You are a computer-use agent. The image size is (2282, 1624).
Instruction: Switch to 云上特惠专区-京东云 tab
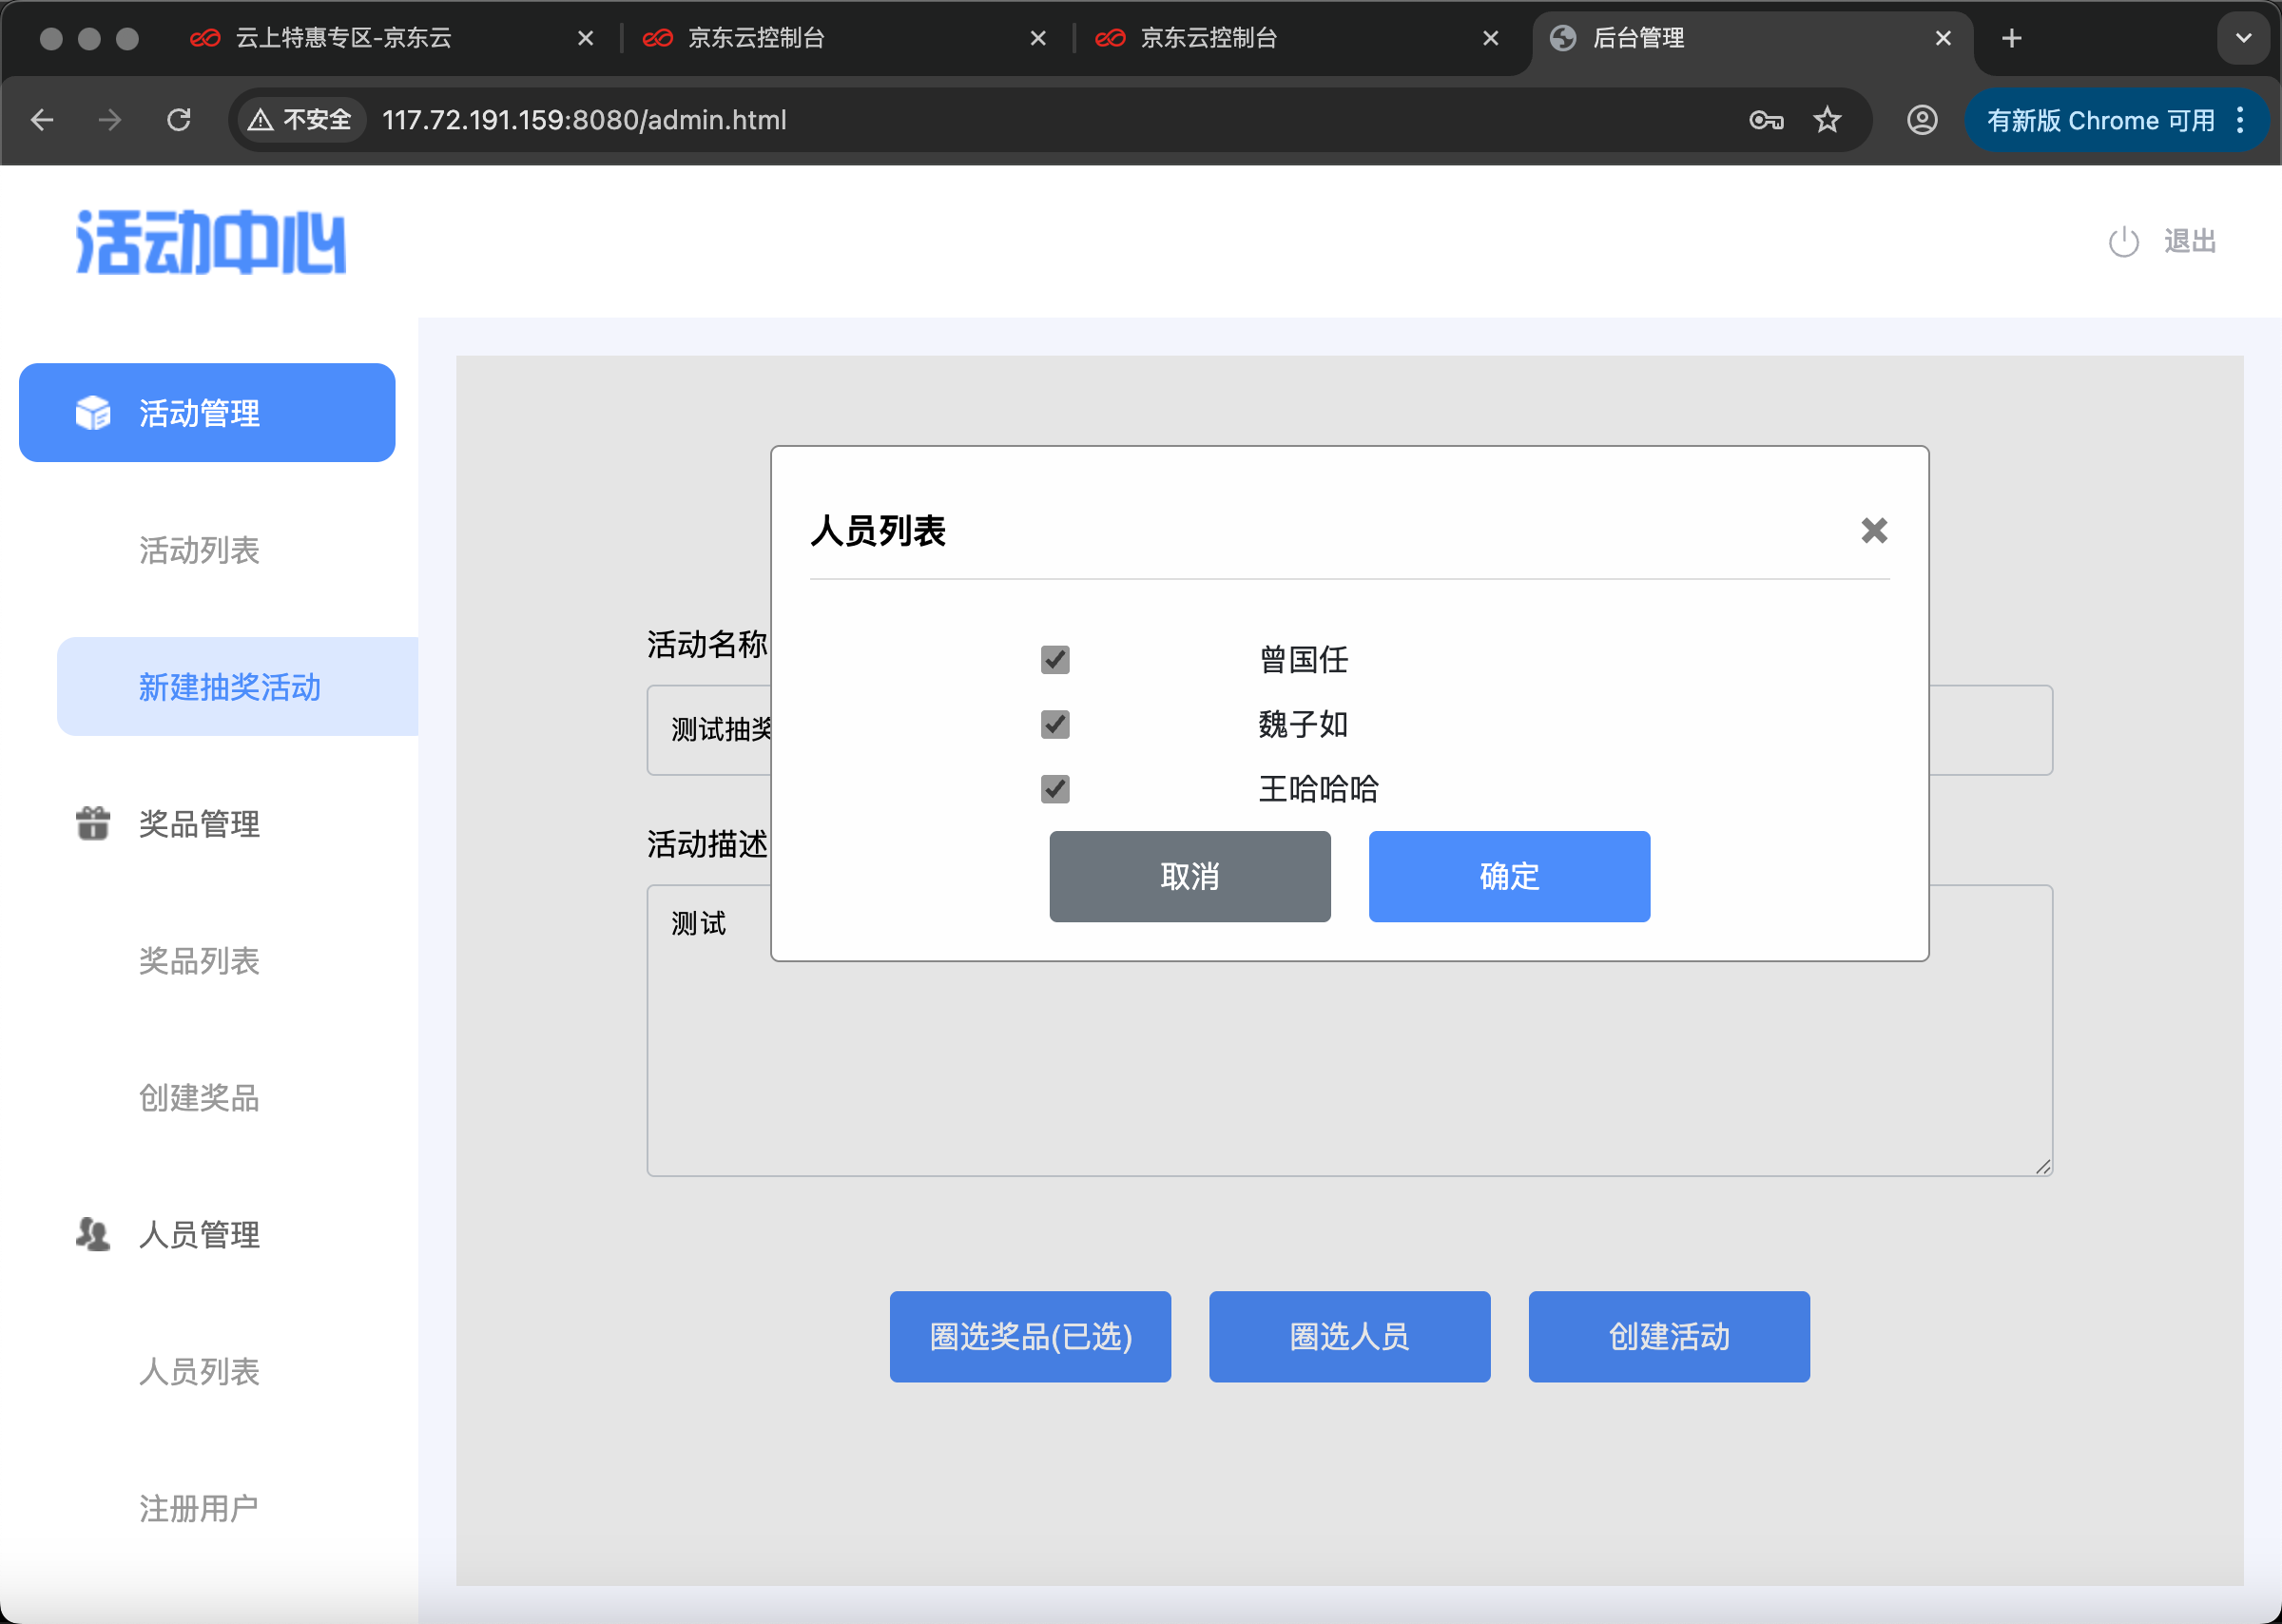click(343, 38)
